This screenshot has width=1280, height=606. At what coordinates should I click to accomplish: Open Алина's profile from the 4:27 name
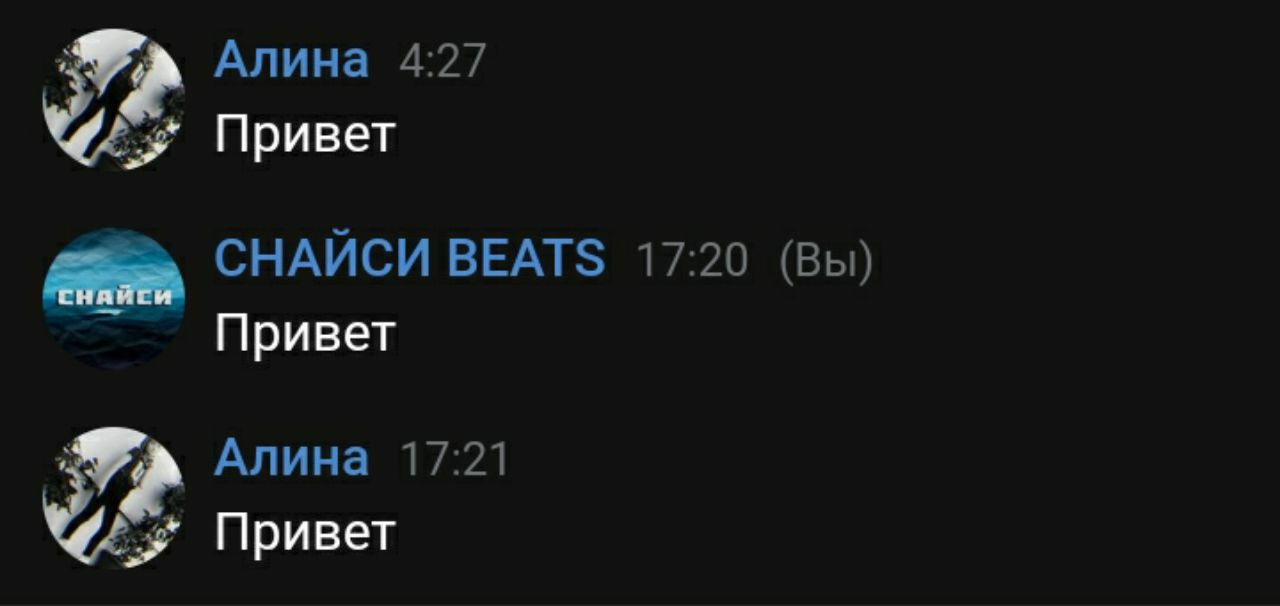(291, 61)
